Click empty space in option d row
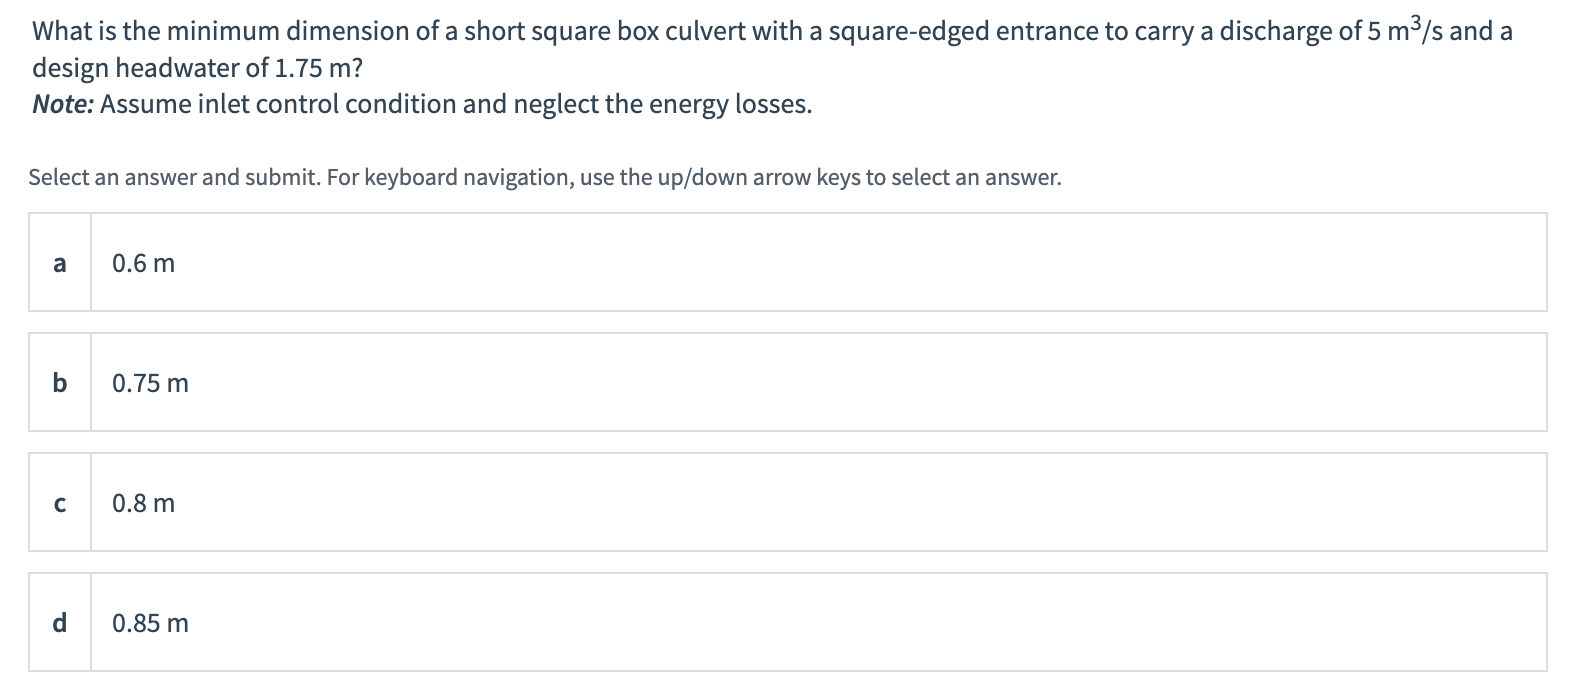This screenshot has height=680, width=1574. 800,623
